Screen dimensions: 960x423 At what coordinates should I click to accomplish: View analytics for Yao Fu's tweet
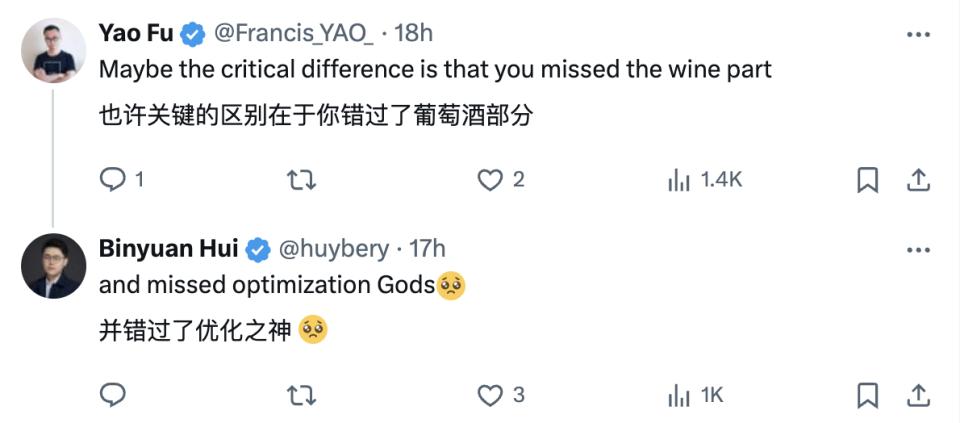(679, 180)
